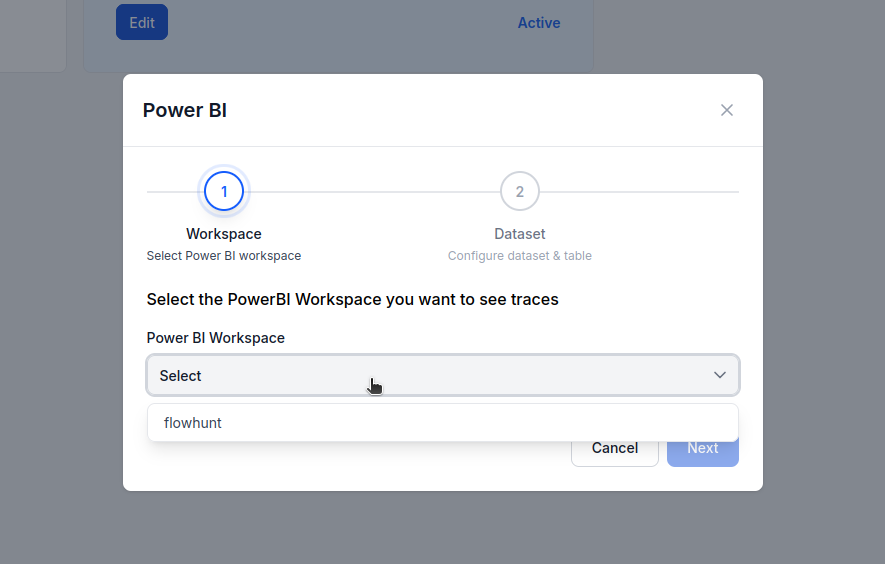
Task: Click the Active status label
Action: pyautogui.click(x=538, y=23)
